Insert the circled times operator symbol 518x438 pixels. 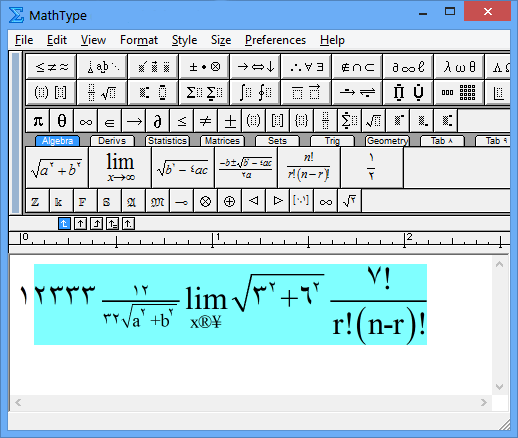(x=206, y=201)
